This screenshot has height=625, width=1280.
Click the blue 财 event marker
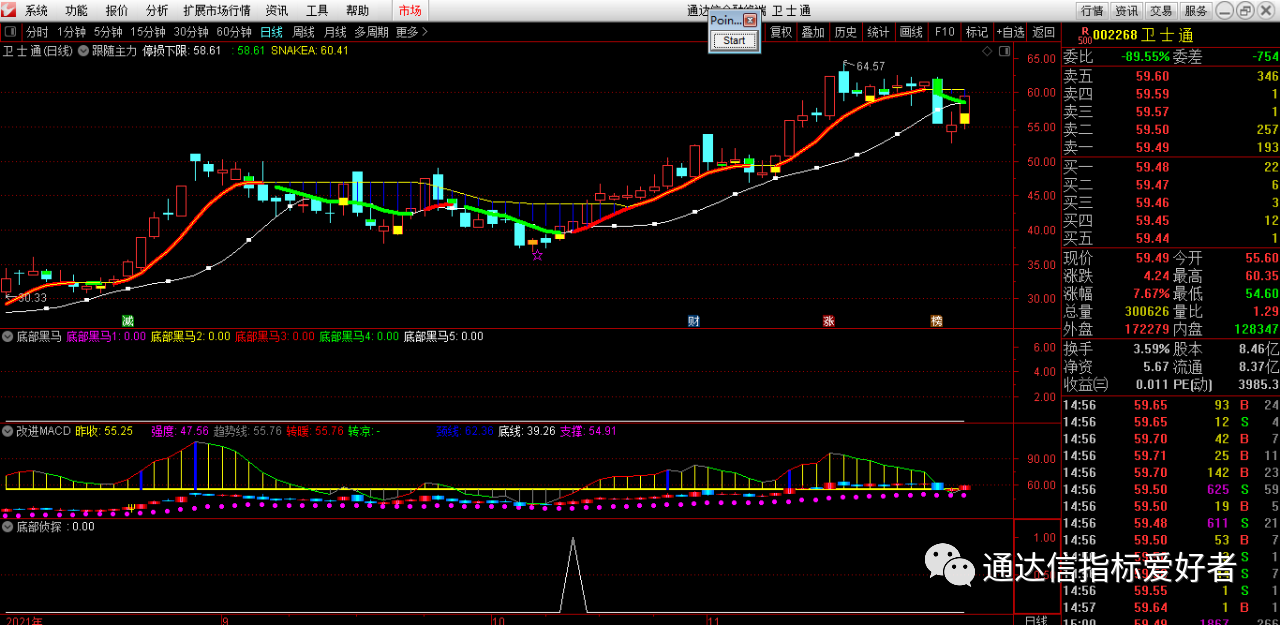pyautogui.click(x=693, y=321)
